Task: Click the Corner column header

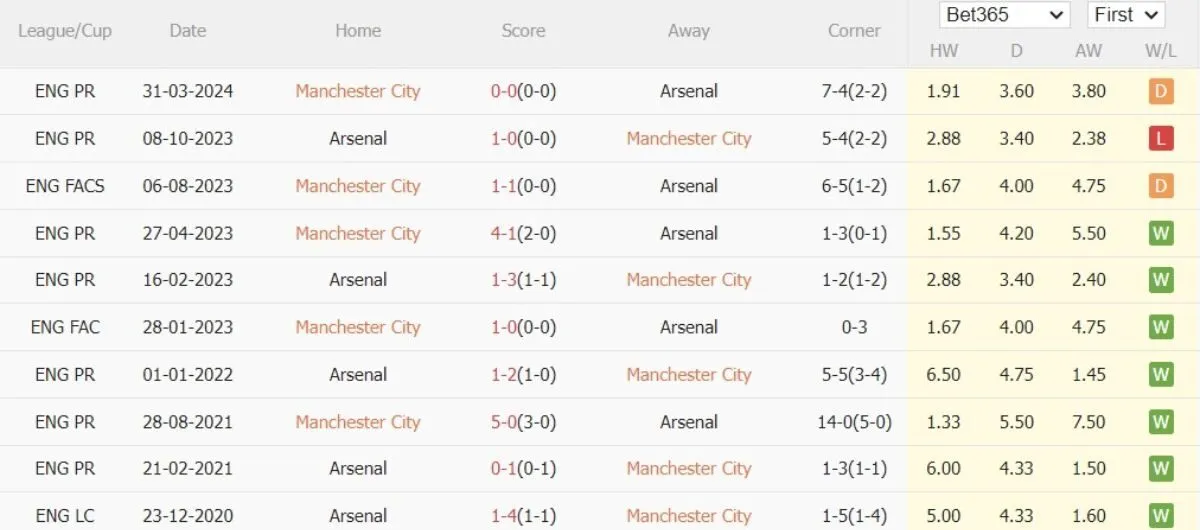Action: (x=854, y=31)
